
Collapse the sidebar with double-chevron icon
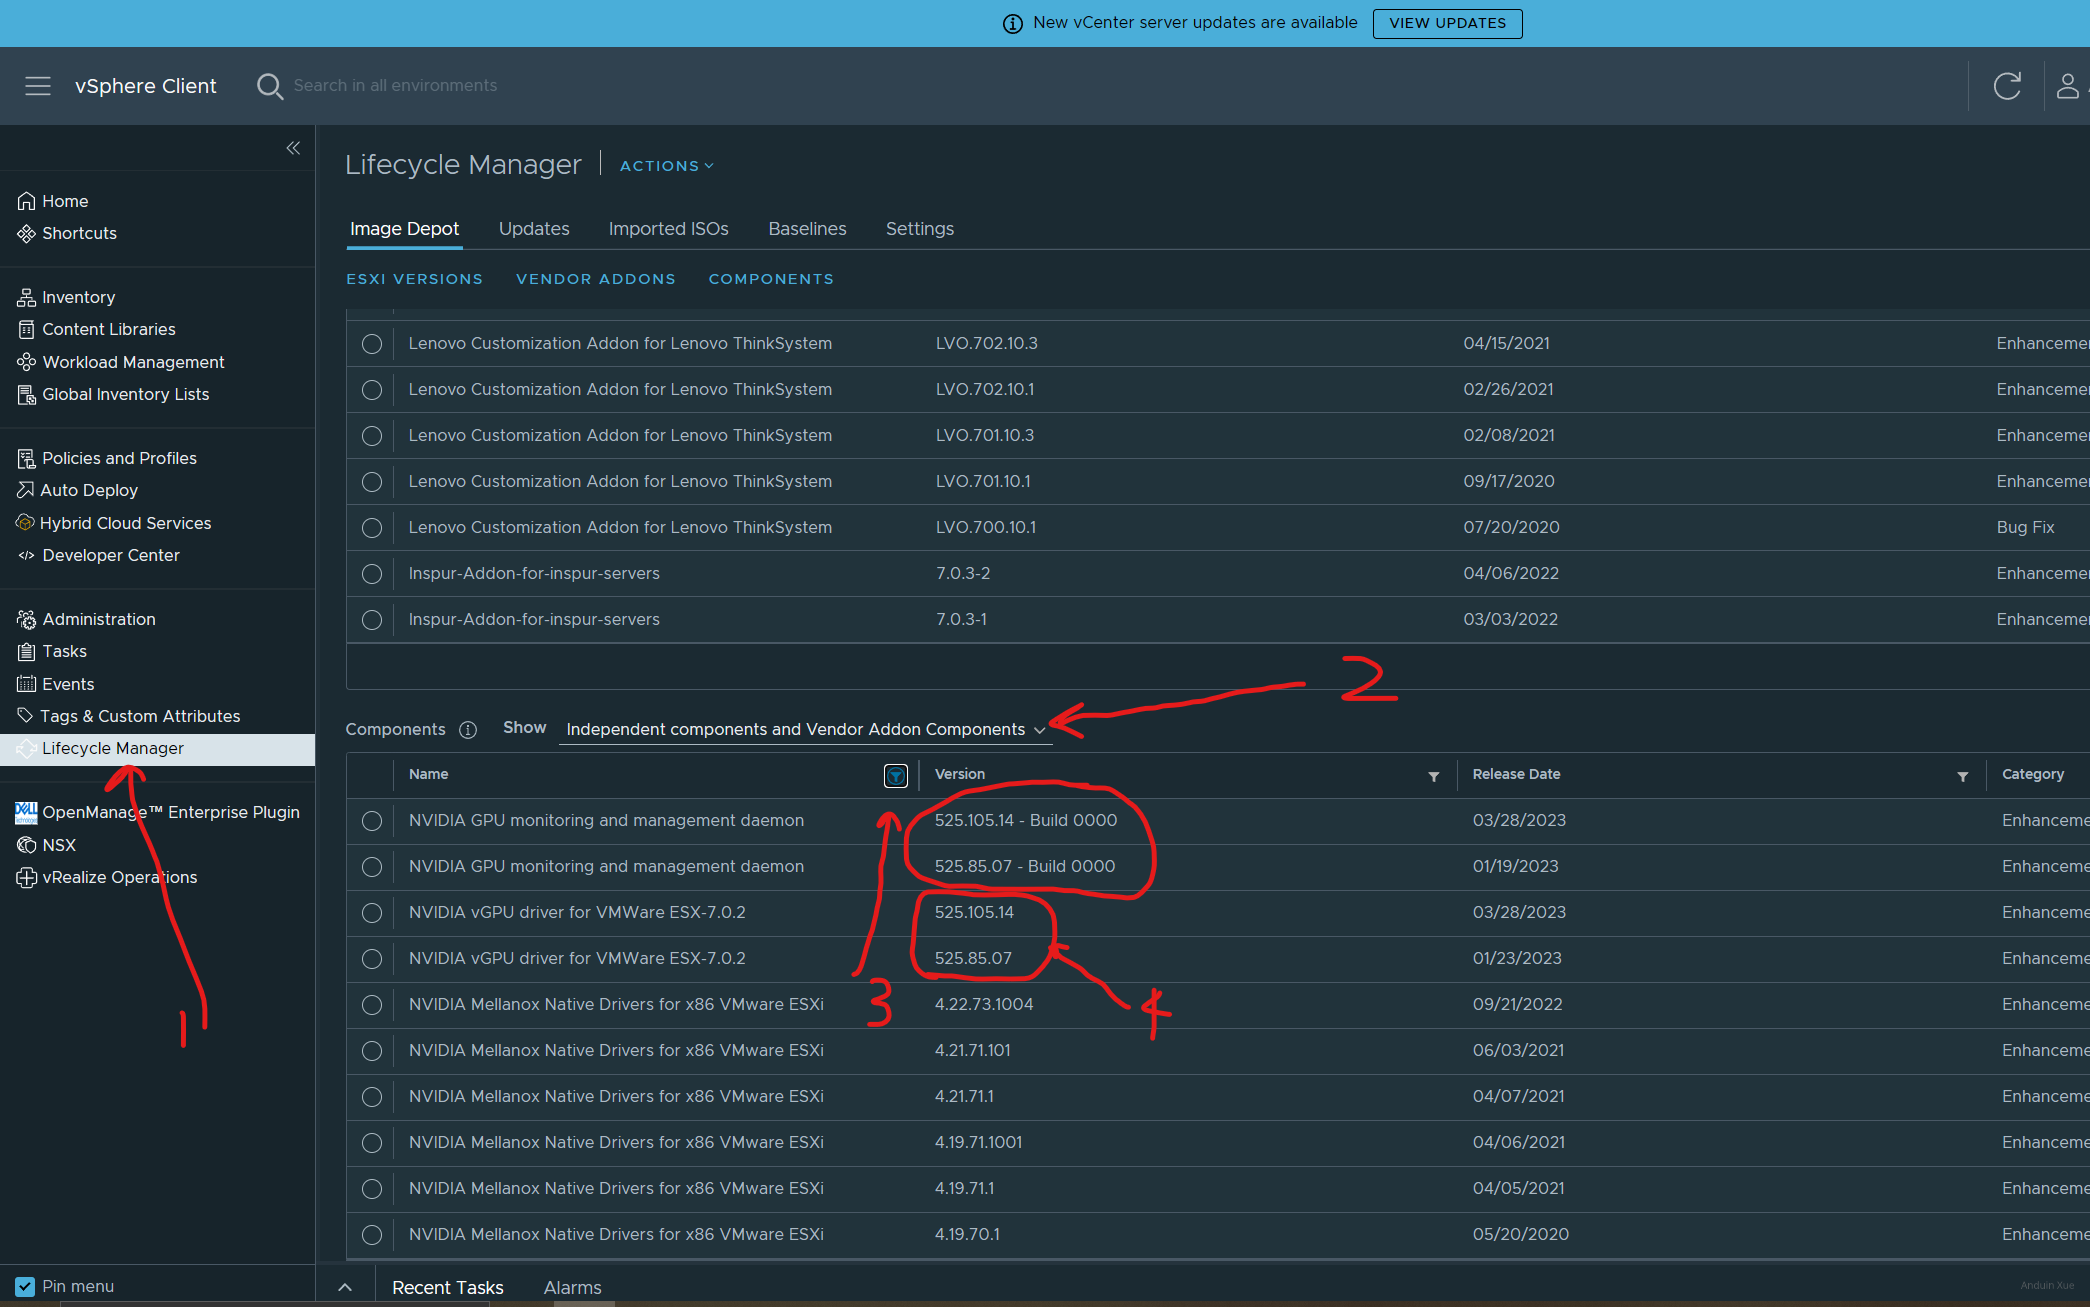point(293,148)
